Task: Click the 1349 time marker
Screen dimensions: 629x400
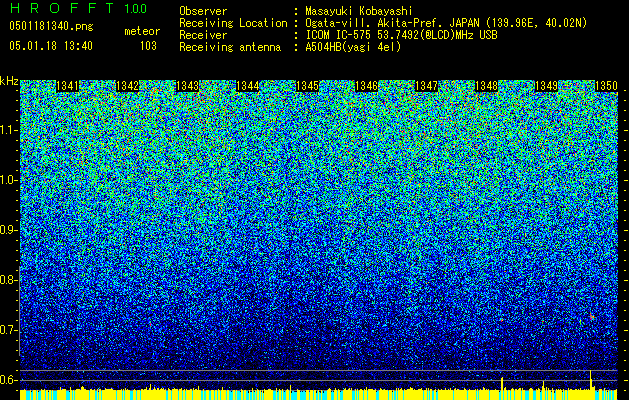Action: point(546,86)
